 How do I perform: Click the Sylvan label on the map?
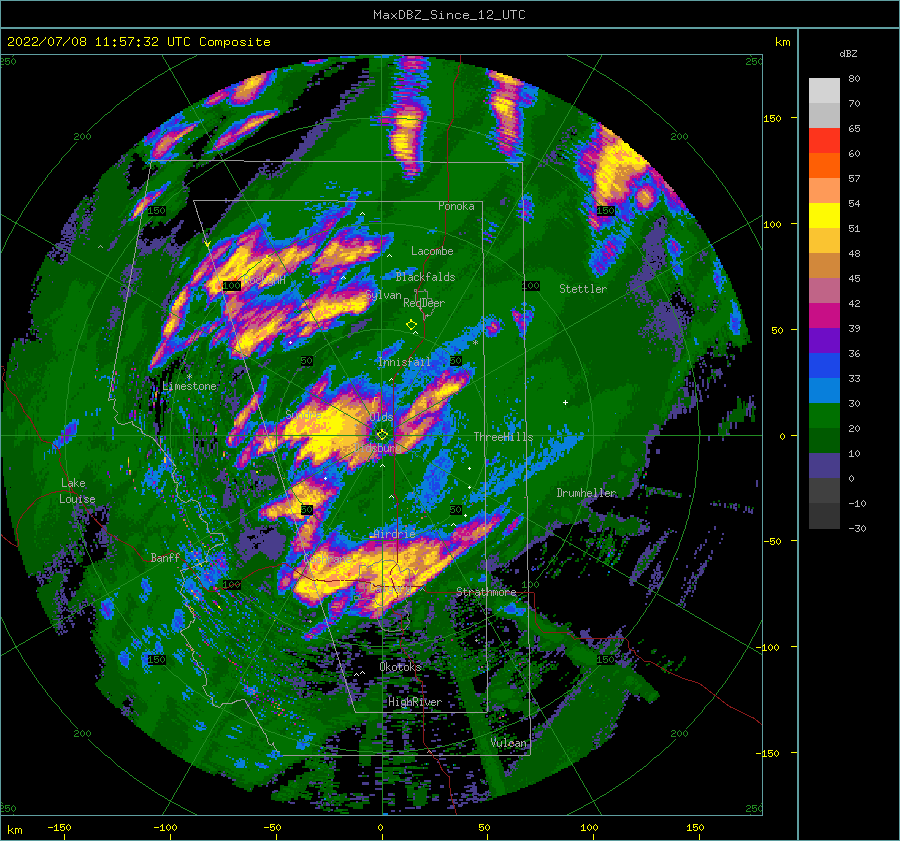(x=383, y=295)
